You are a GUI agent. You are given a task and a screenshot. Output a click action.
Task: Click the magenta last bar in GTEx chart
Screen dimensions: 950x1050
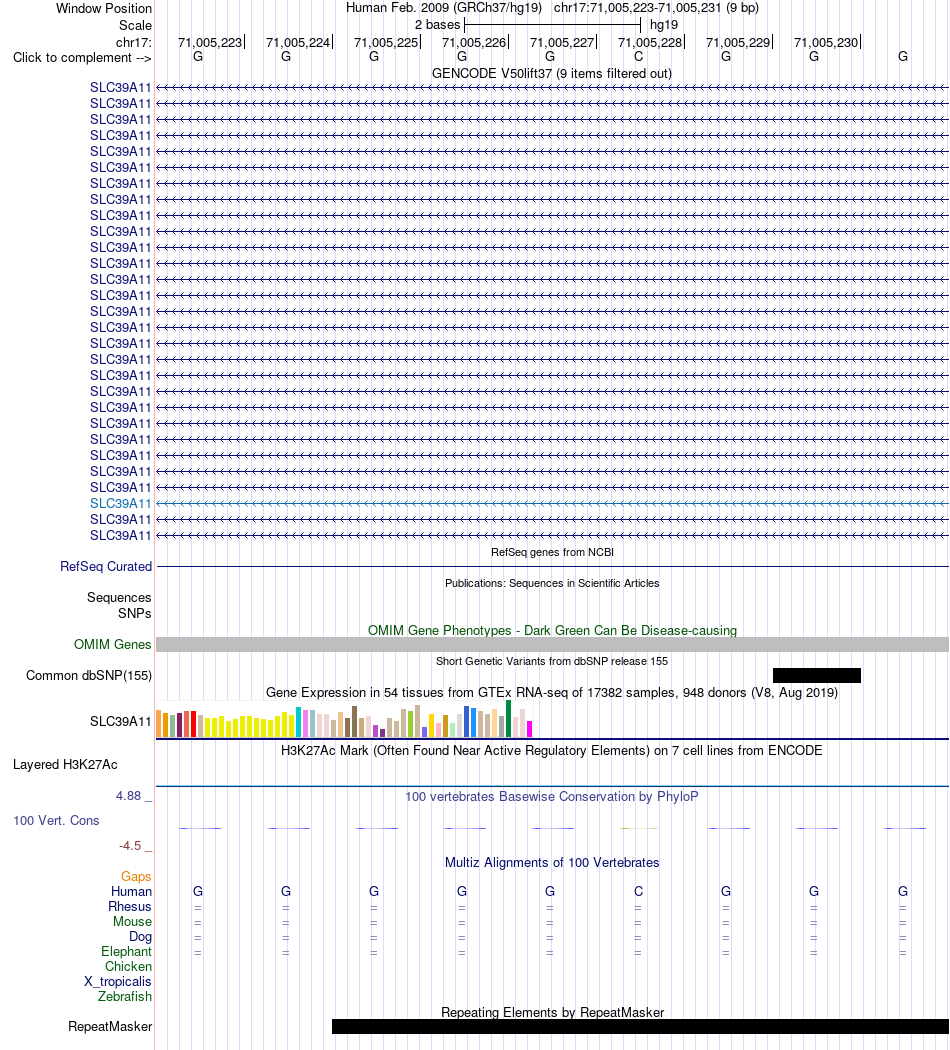[x=530, y=729]
